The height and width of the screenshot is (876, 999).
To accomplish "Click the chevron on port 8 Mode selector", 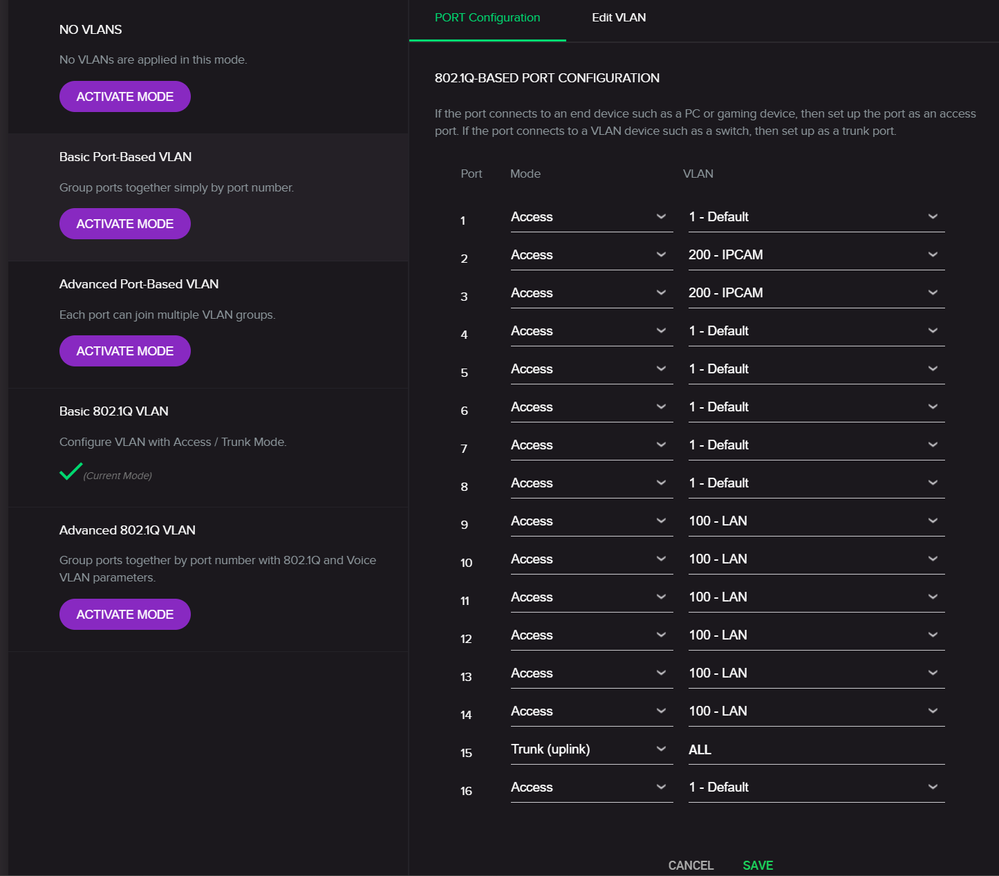I will (661, 483).
